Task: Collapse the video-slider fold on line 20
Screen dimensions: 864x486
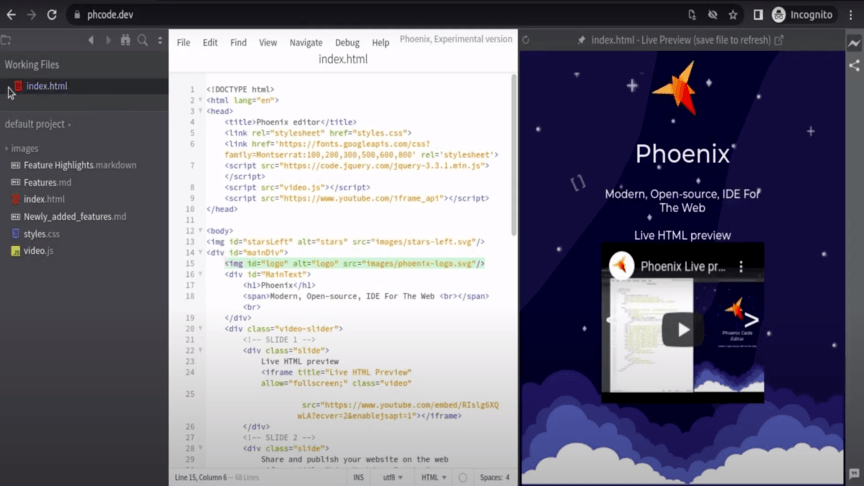Action: coord(201,328)
